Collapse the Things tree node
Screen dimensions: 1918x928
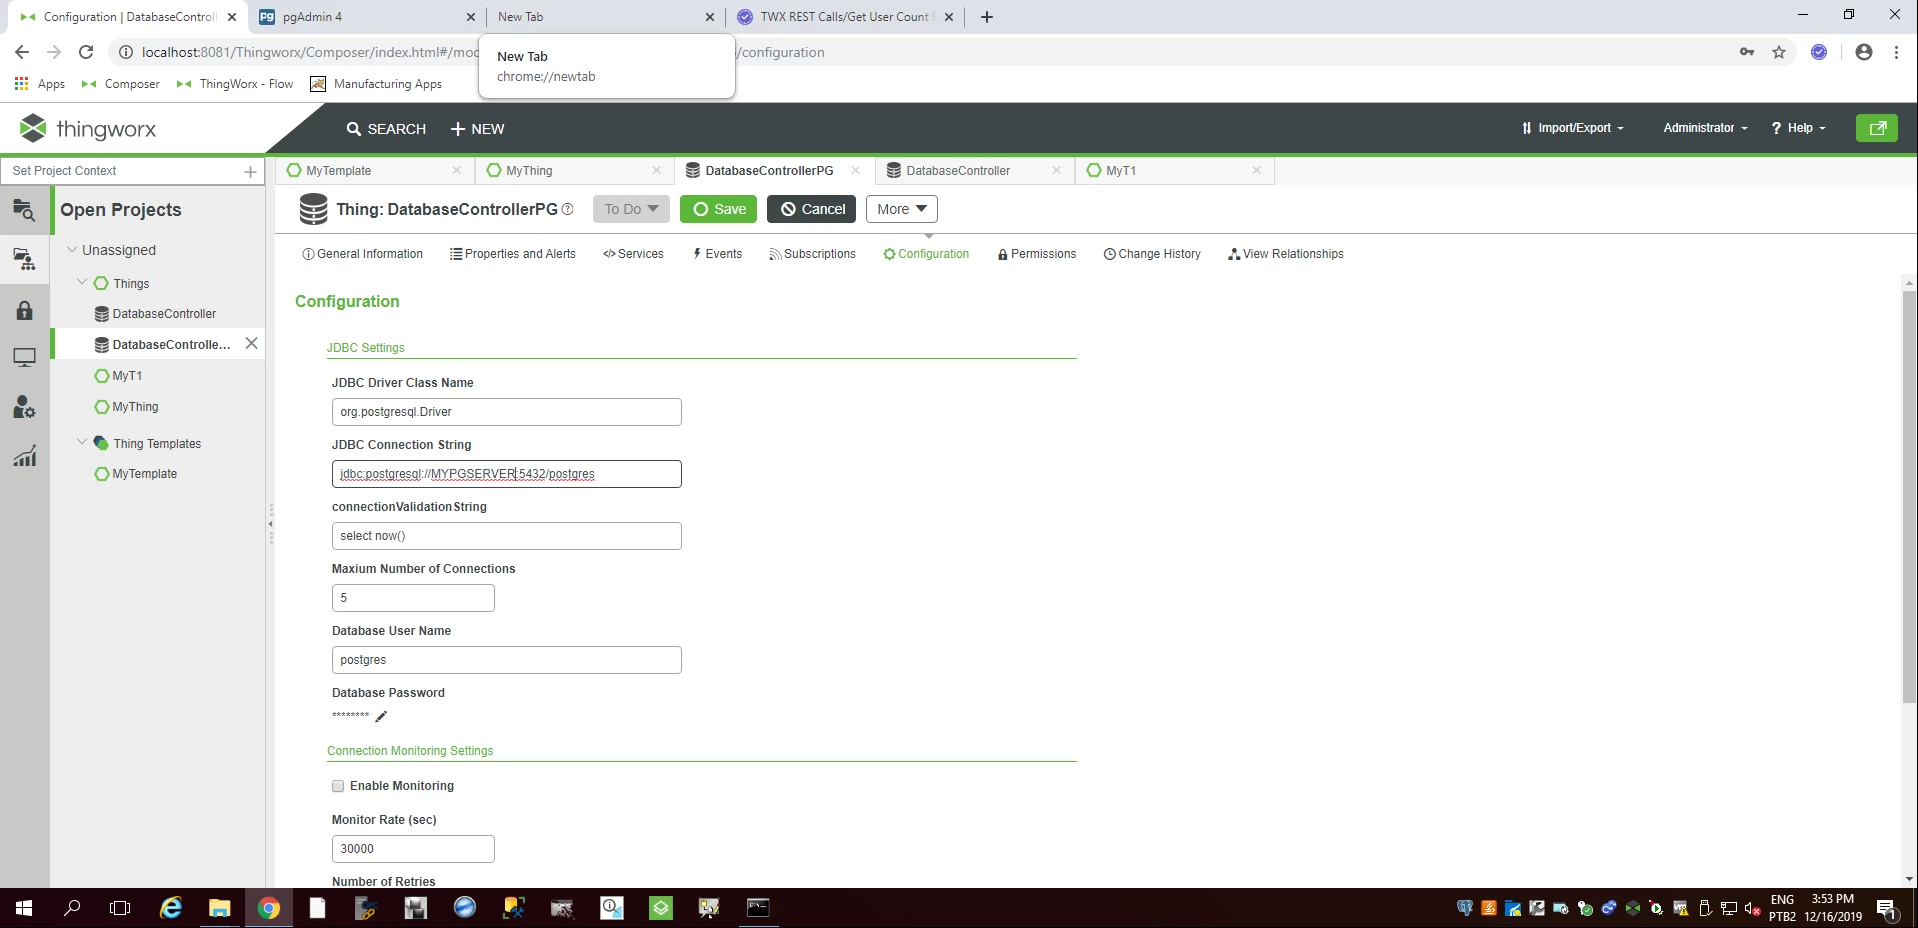(83, 283)
